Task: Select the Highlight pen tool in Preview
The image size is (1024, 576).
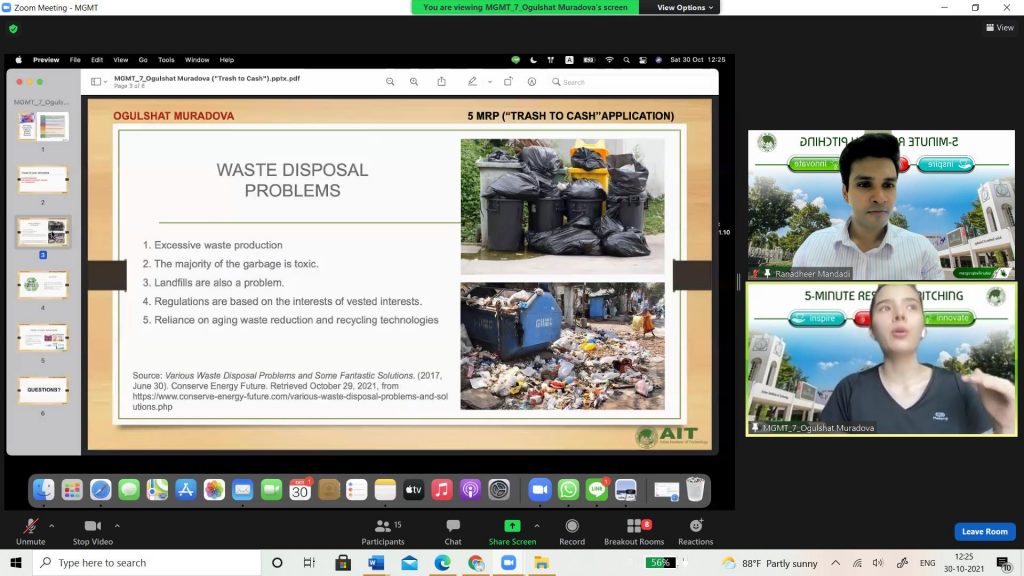Action: pyautogui.click(x=472, y=82)
